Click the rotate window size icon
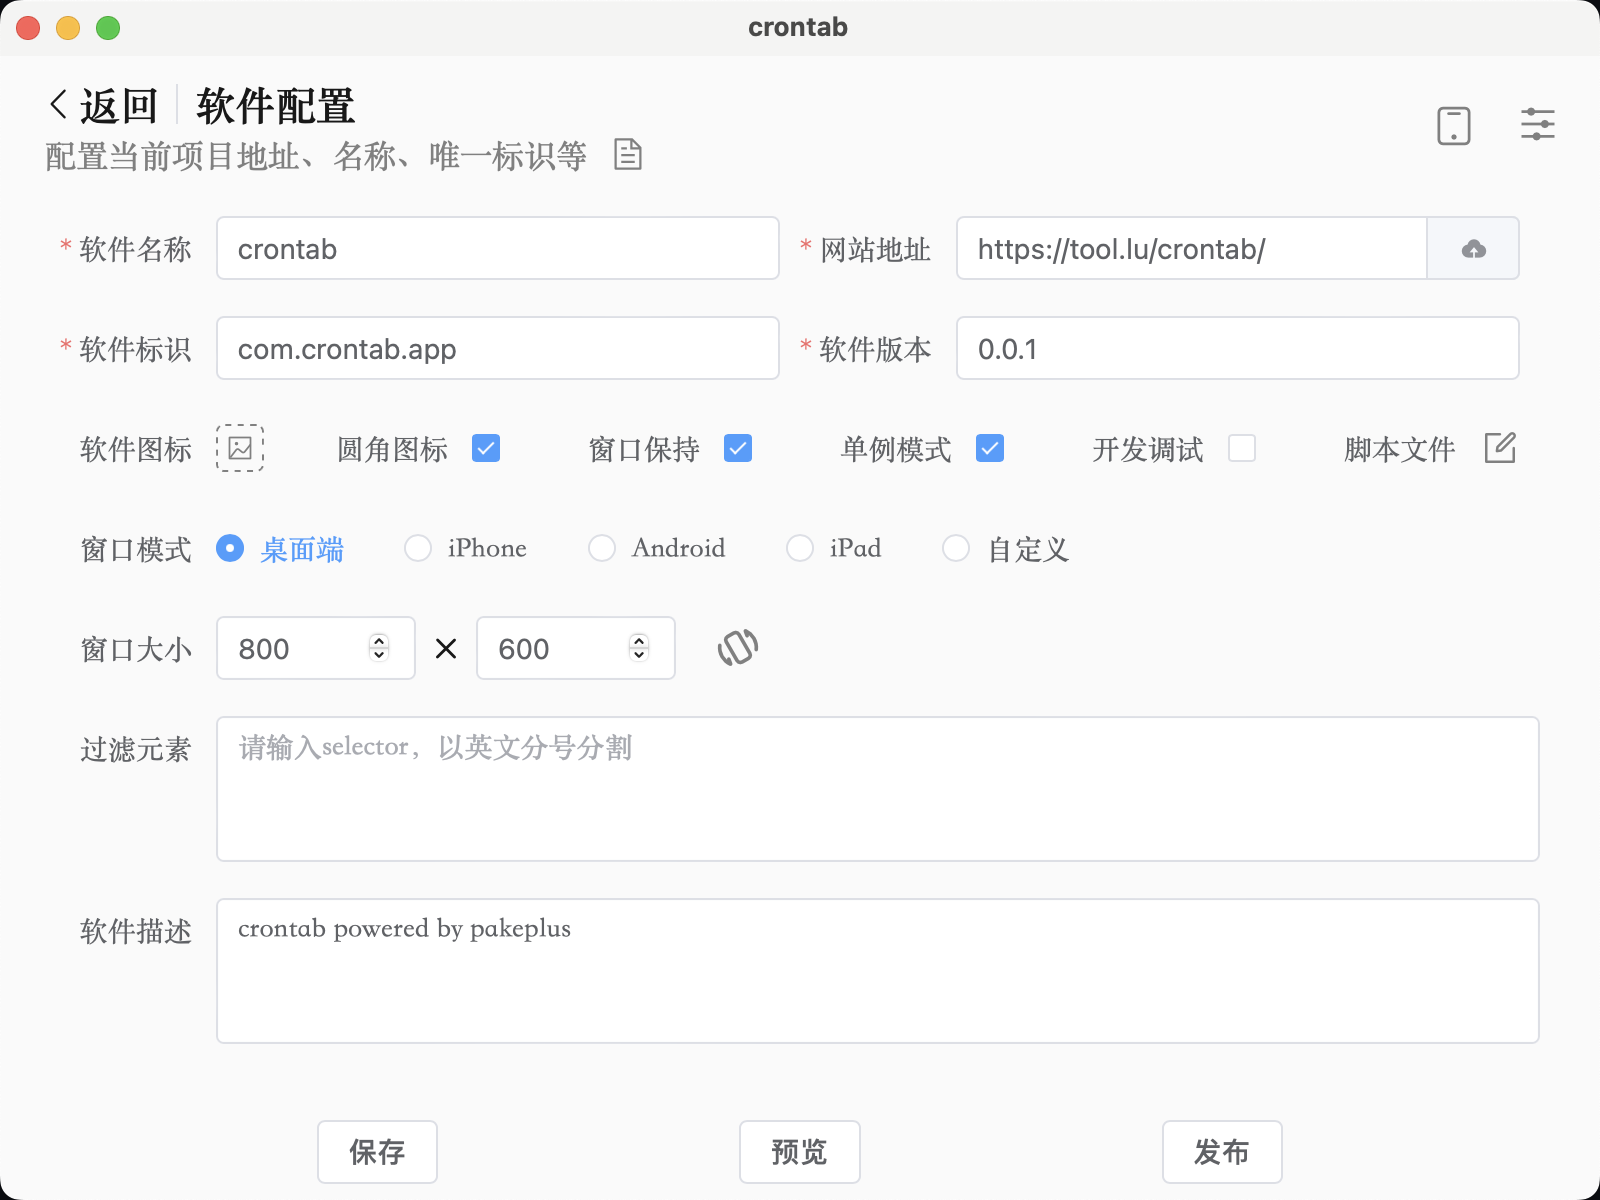 (x=738, y=648)
